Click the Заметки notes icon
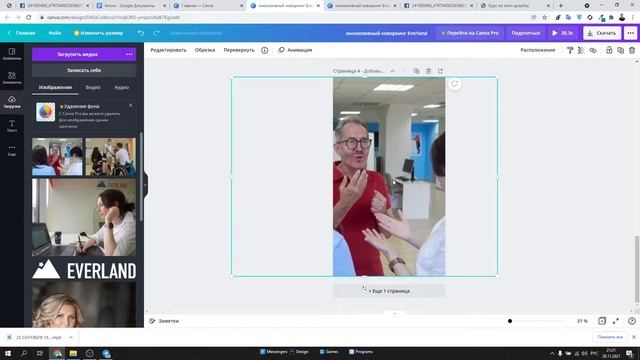The image size is (640, 360). [152, 321]
